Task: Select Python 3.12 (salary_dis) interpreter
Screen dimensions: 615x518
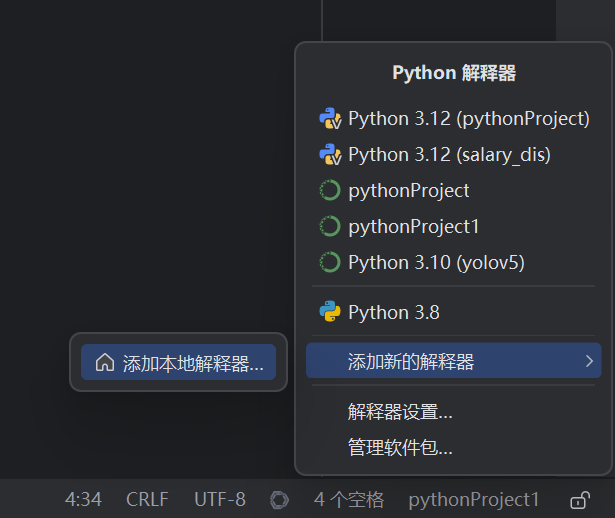Action: (453, 154)
